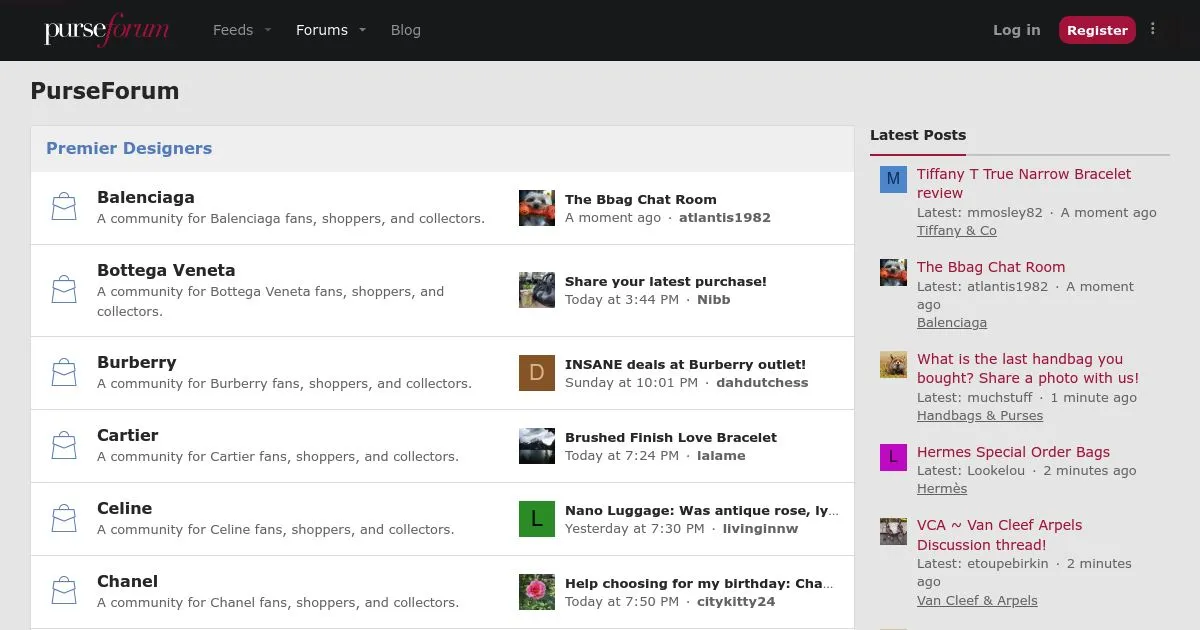Click the L avatar beside Hermes Special Order Bags

click(893, 457)
